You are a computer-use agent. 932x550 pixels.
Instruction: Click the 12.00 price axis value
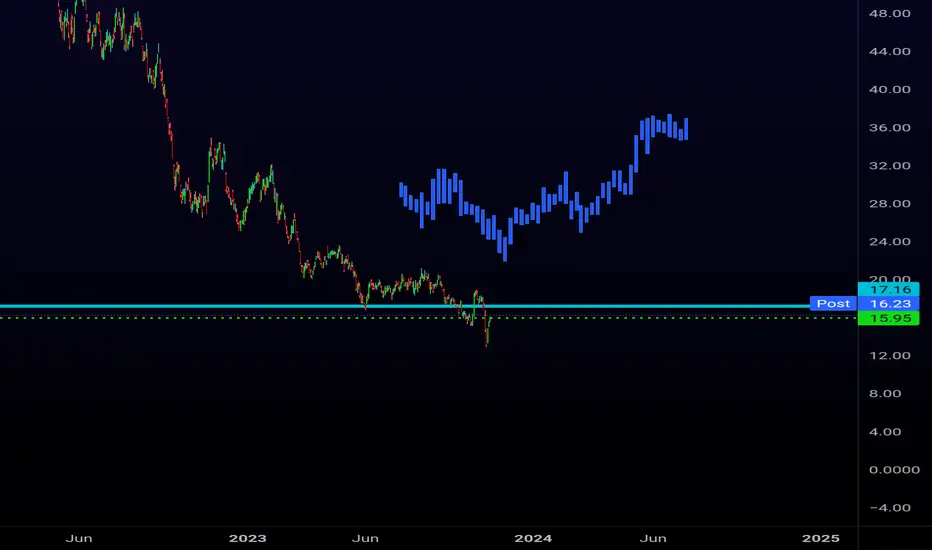pyautogui.click(x=889, y=356)
